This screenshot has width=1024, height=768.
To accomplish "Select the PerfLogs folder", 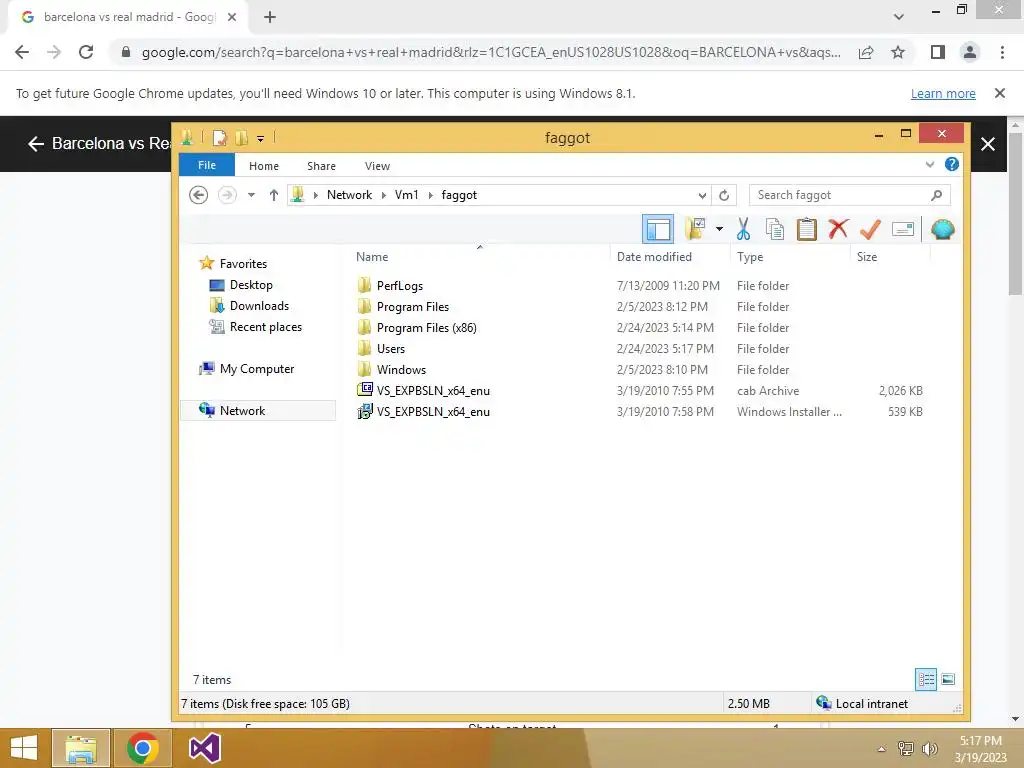I will coord(390,285).
